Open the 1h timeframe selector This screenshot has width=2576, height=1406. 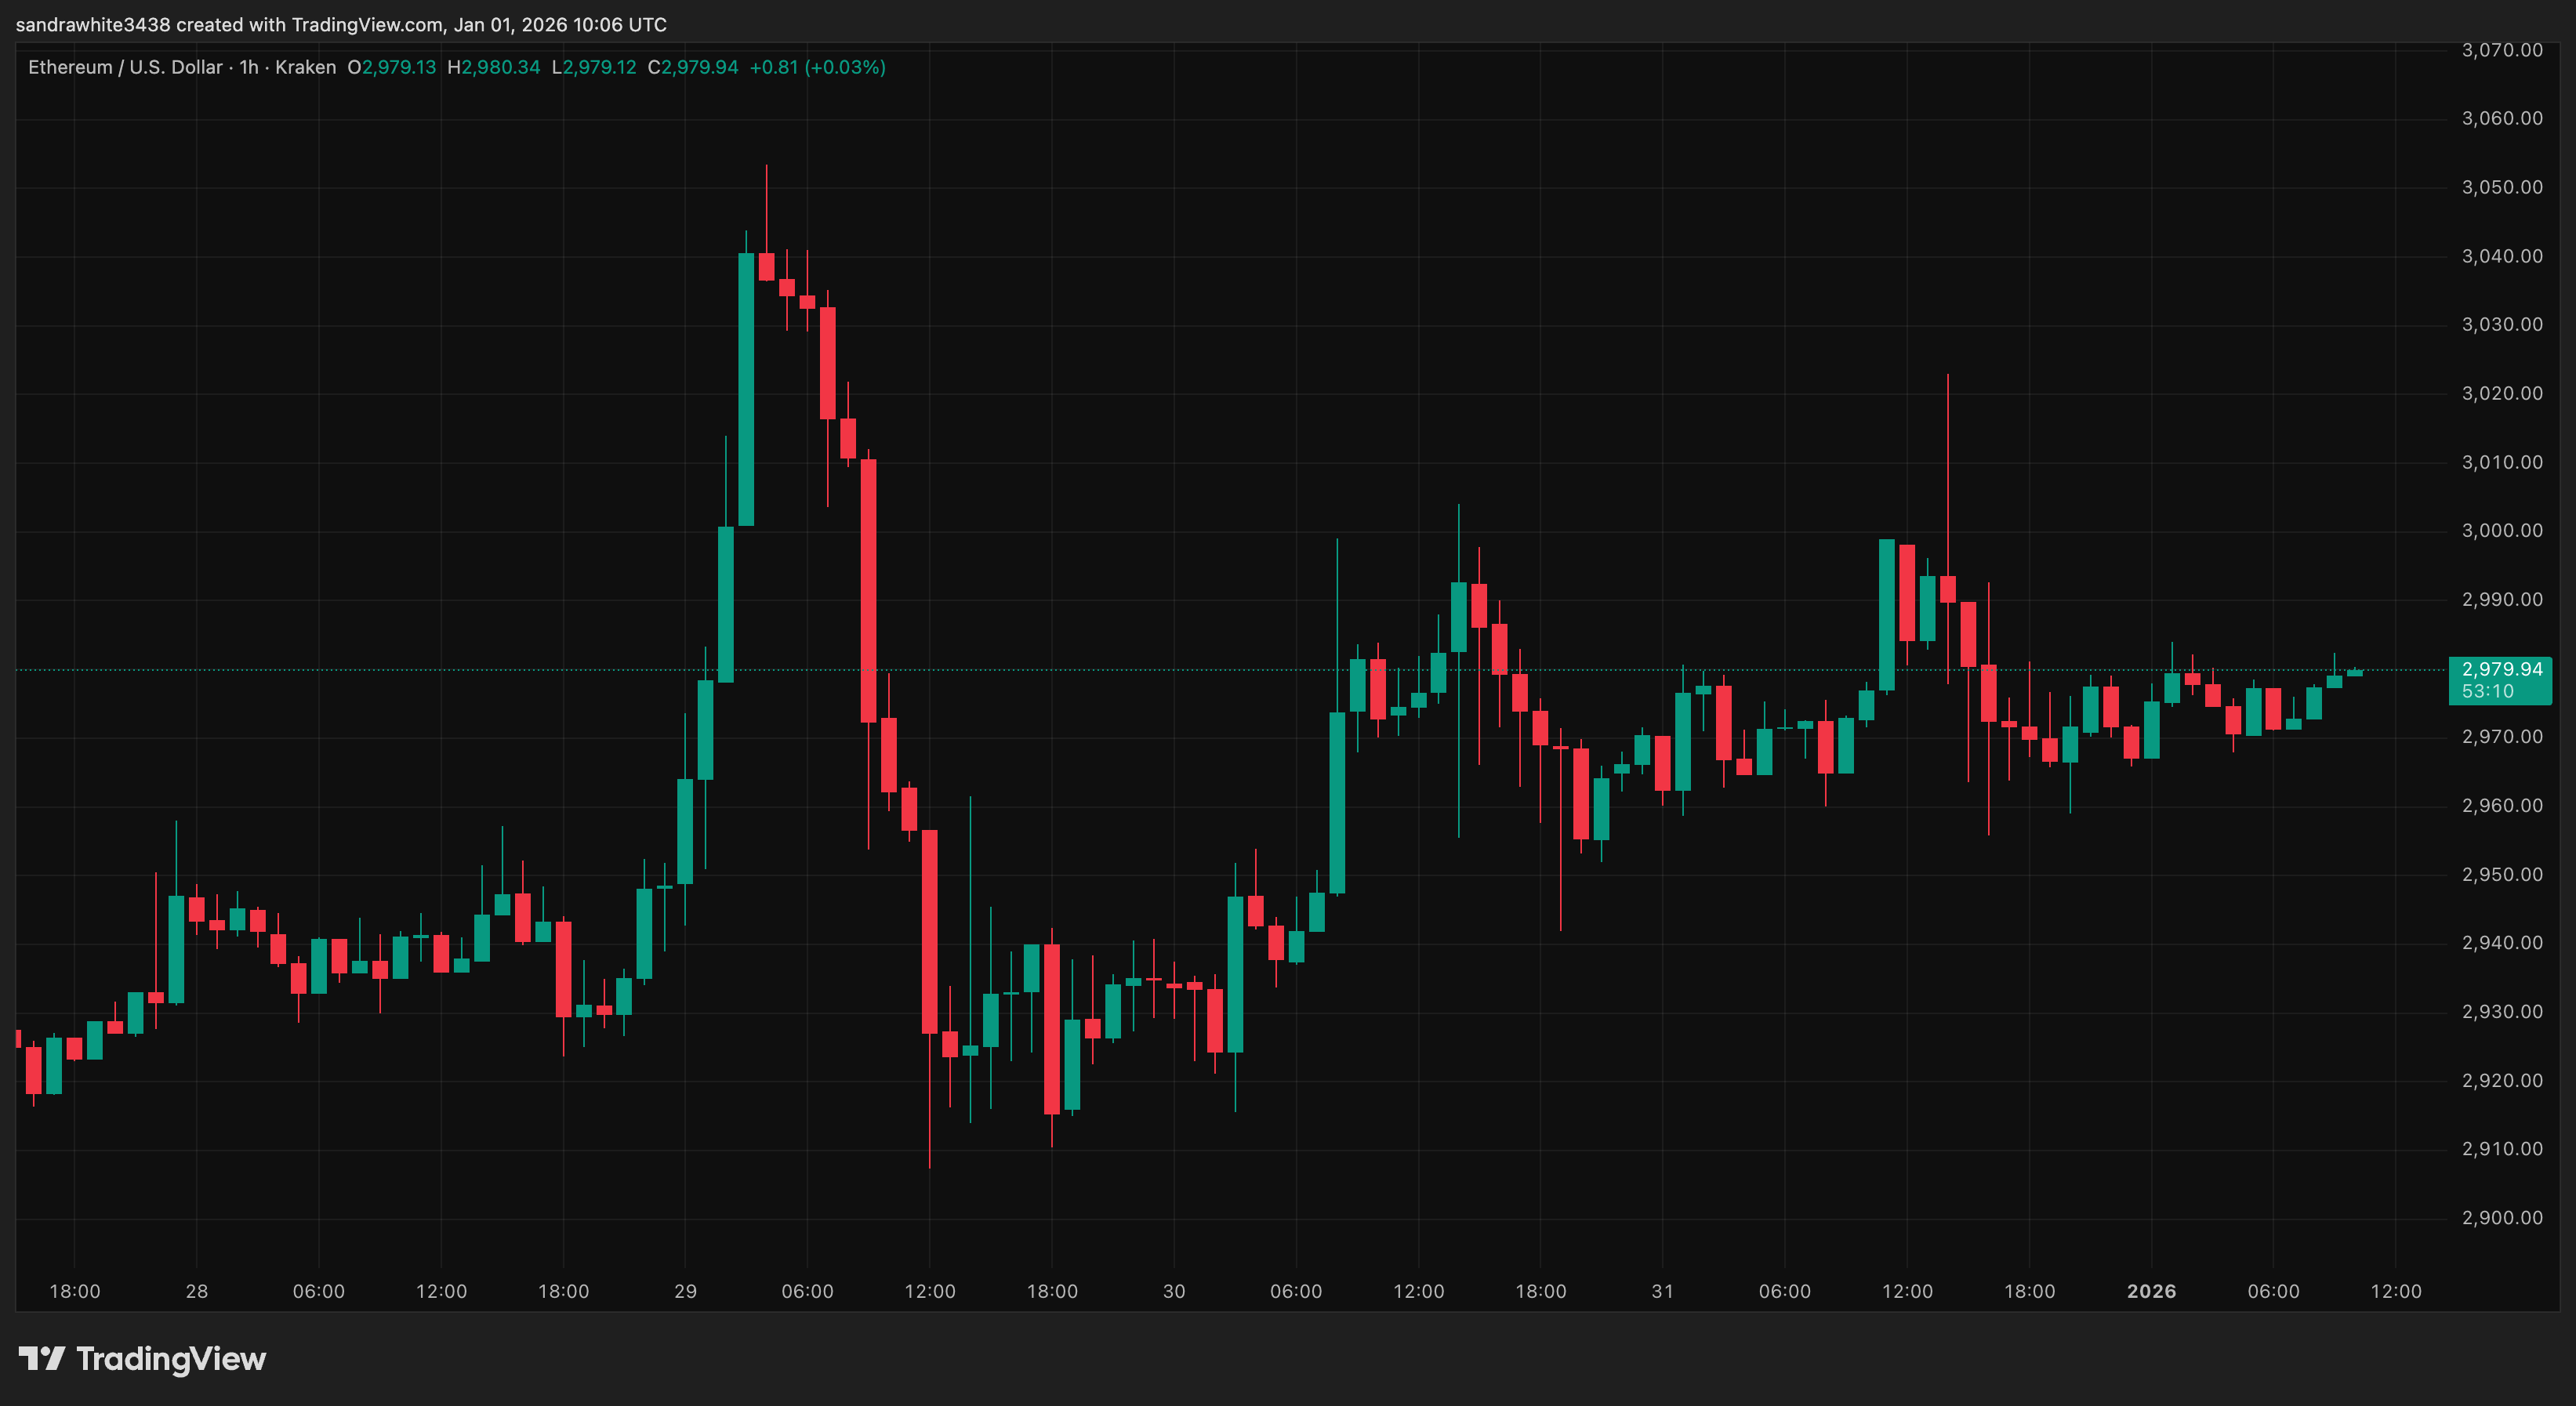tap(251, 67)
